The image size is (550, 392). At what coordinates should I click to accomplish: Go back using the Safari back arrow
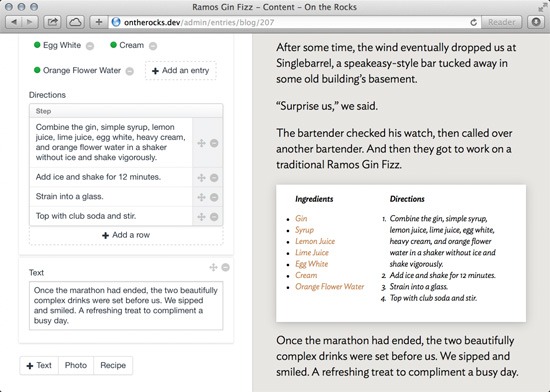tap(14, 22)
